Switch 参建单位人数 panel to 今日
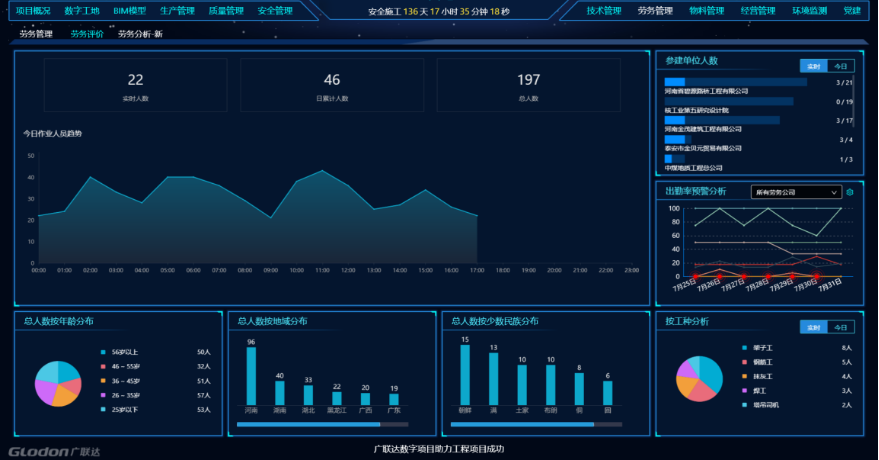 tap(840, 66)
